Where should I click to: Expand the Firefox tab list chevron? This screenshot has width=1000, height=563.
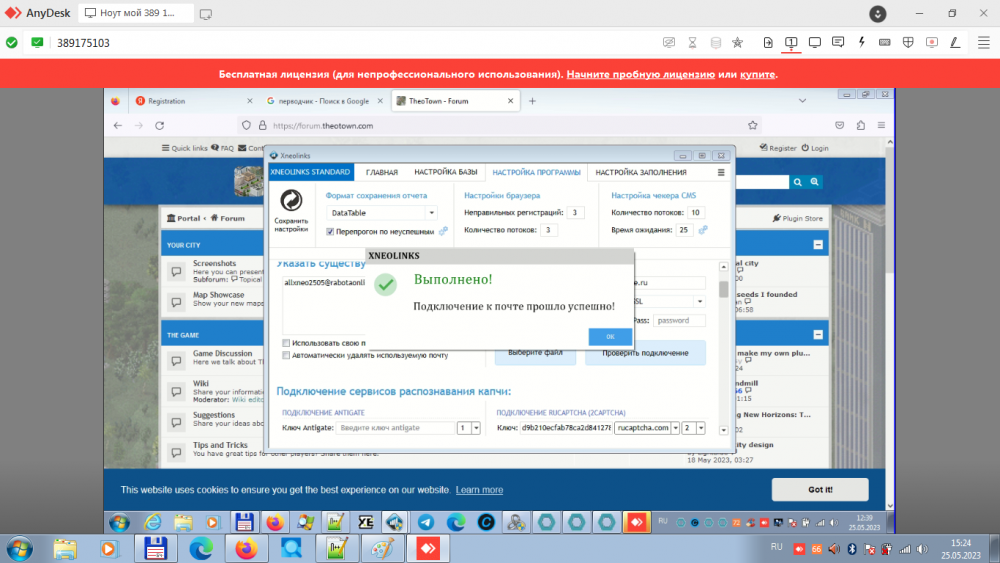pyautogui.click(x=802, y=101)
